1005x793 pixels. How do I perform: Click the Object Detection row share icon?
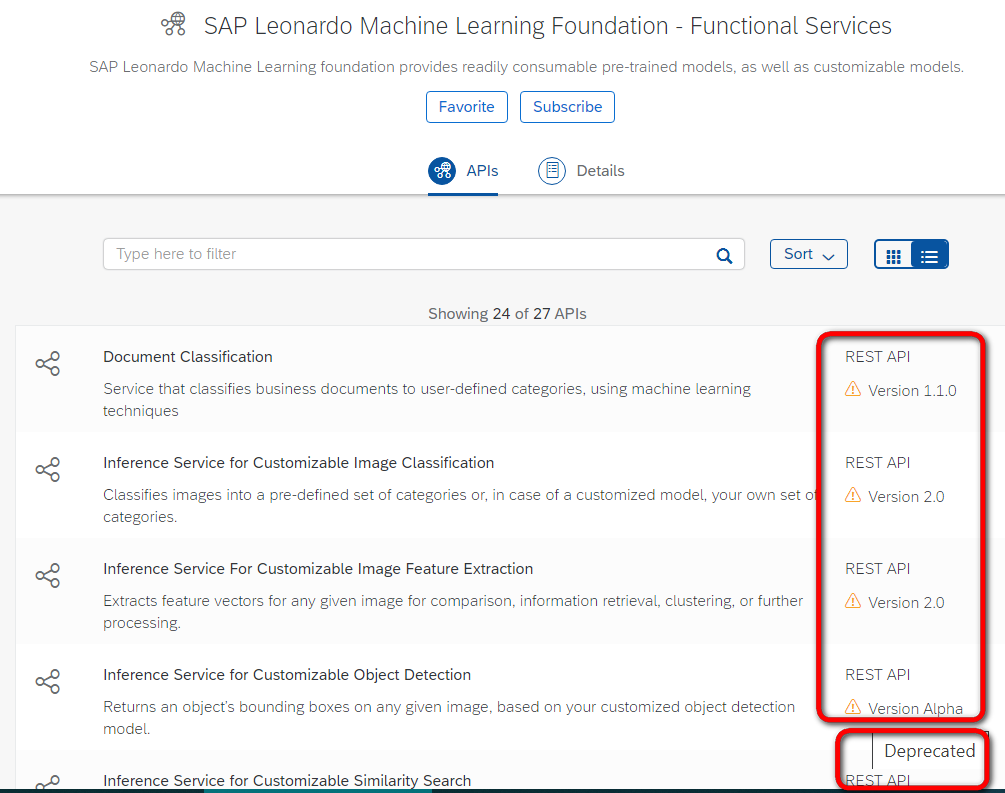pyautogui.click(x=48, y=681)
